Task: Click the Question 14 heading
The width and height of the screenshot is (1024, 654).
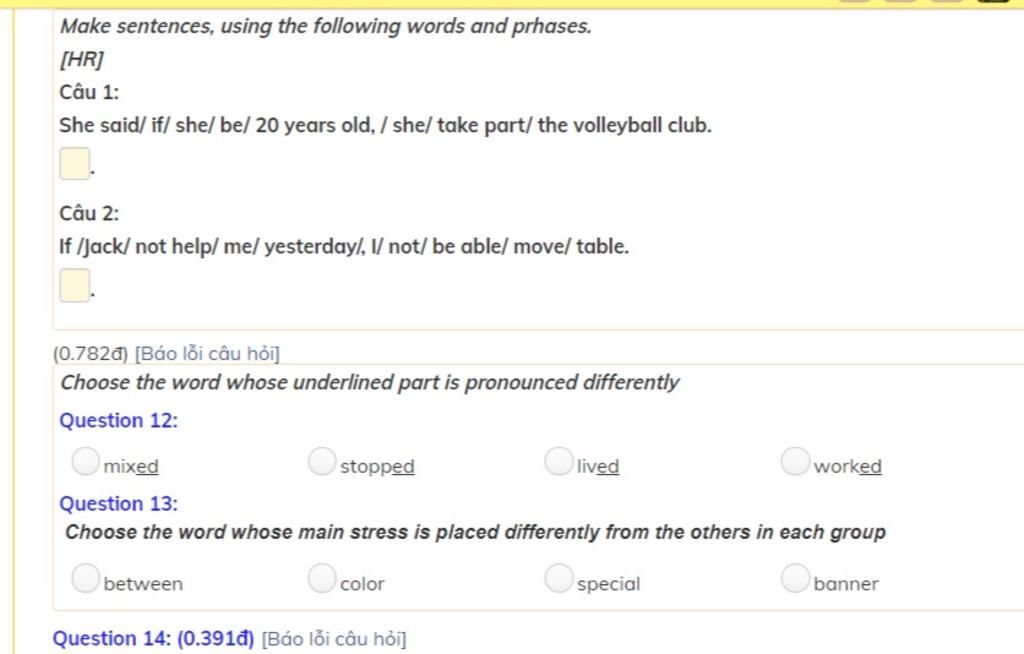Action: [x=153, y=638]
